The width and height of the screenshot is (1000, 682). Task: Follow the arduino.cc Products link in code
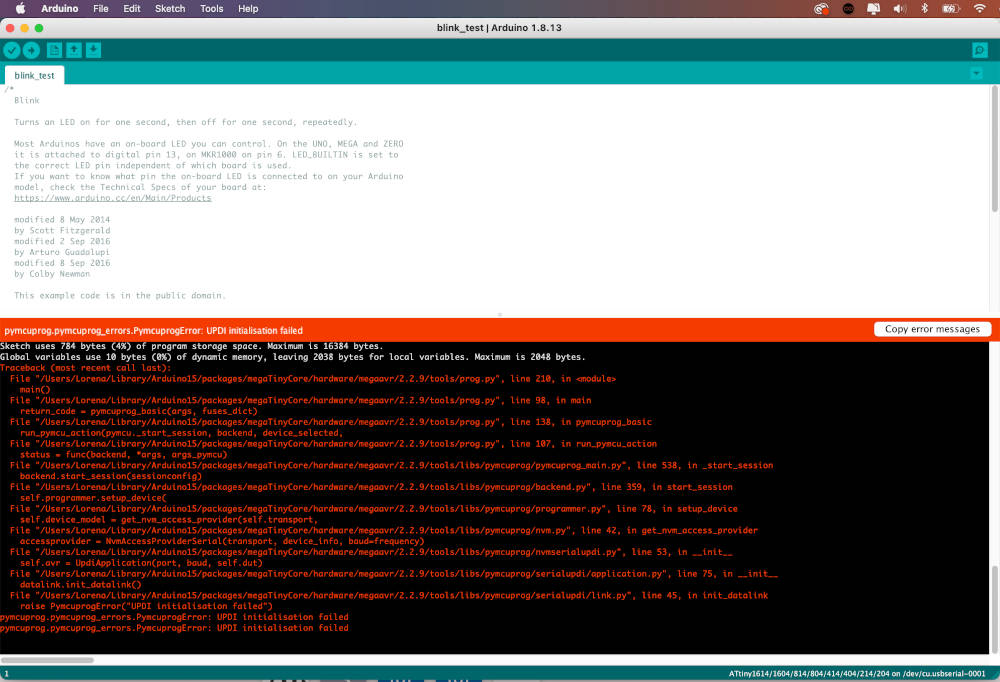(x=113, y=198)
